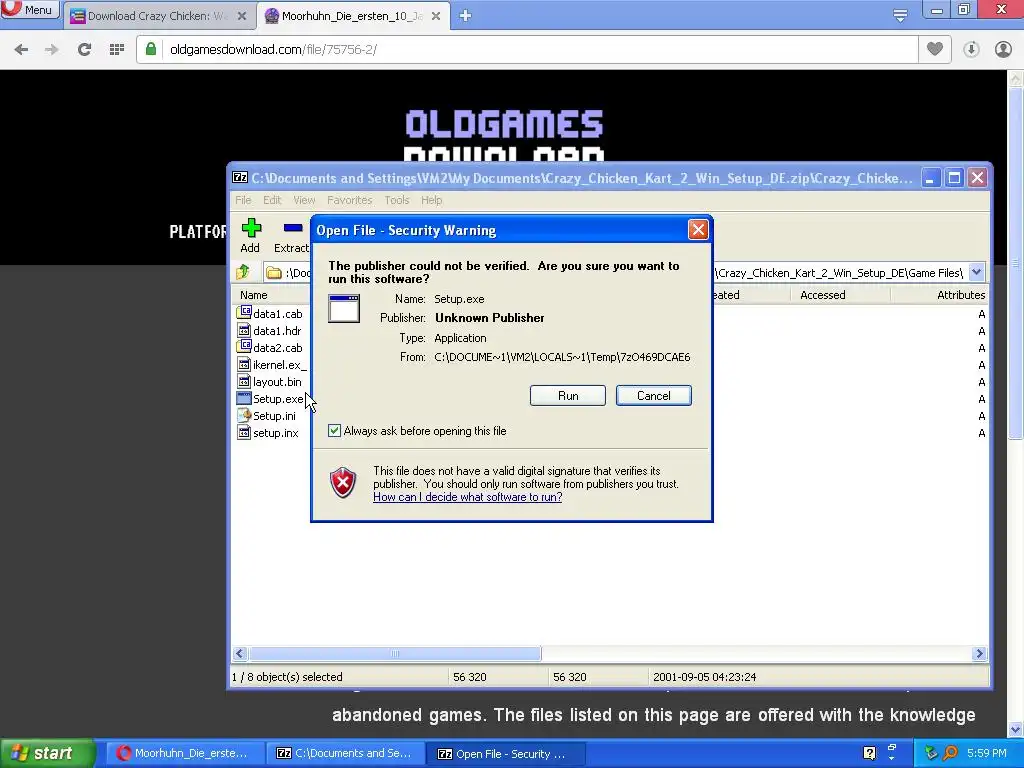Click the magnifier system tray icon
1024x768 pixels.
pos(950,753)
